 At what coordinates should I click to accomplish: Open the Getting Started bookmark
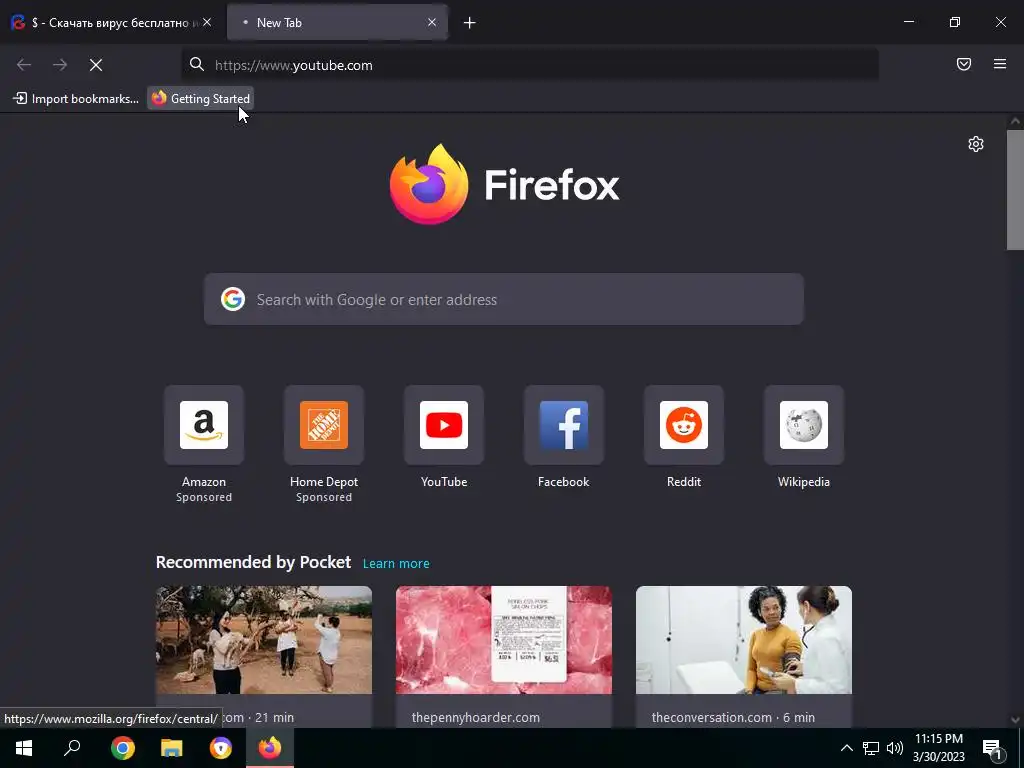click(200, 99)
